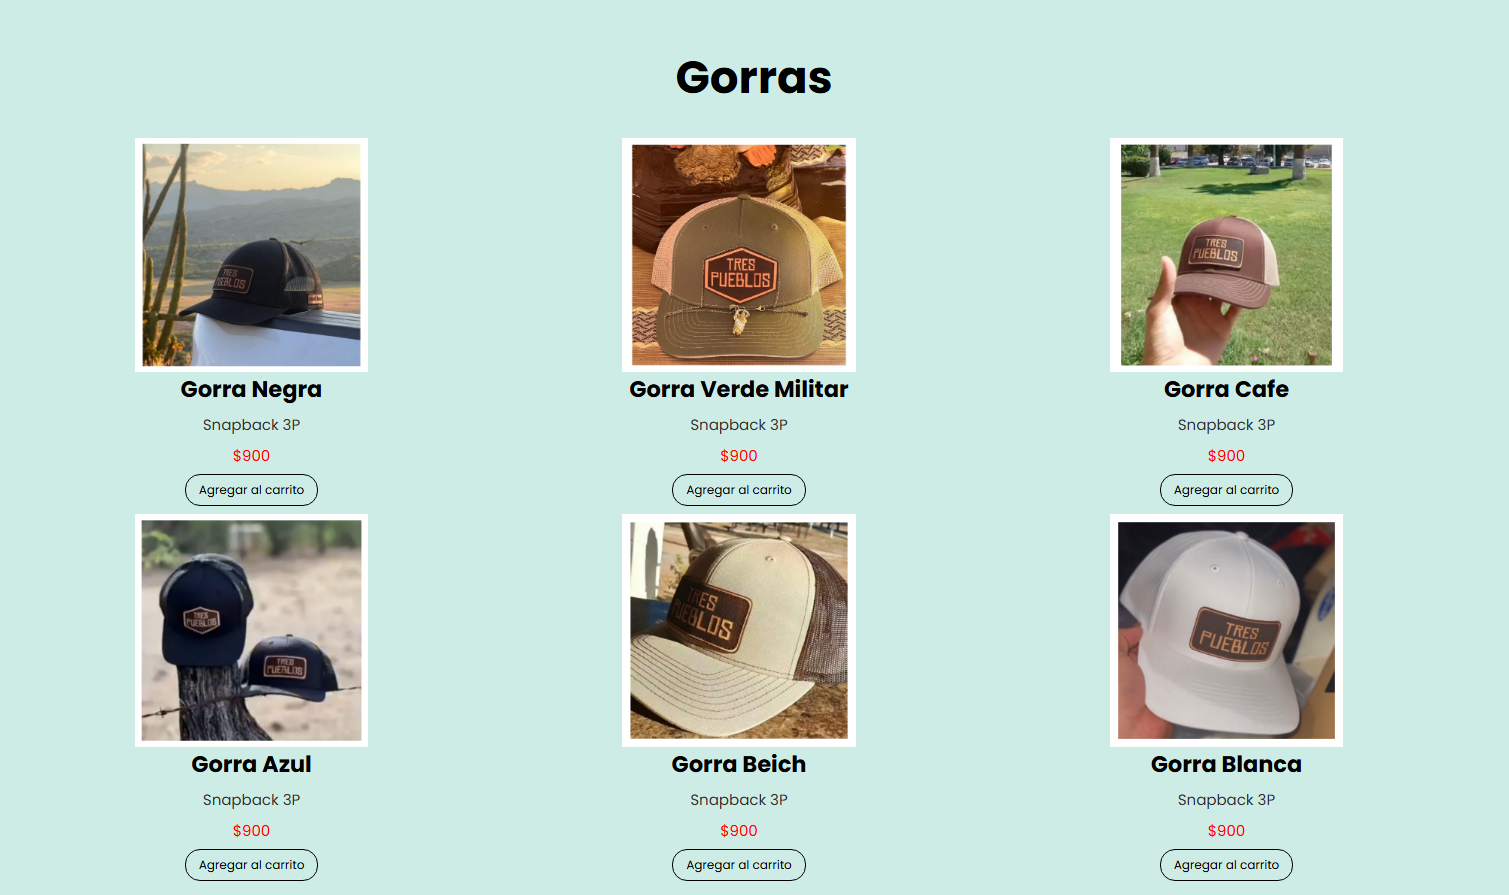Open the beige cap product photo
Image resolution: width=1509 pixels, height=895 pixels.
pyautogui.click(x=739, y=630)
